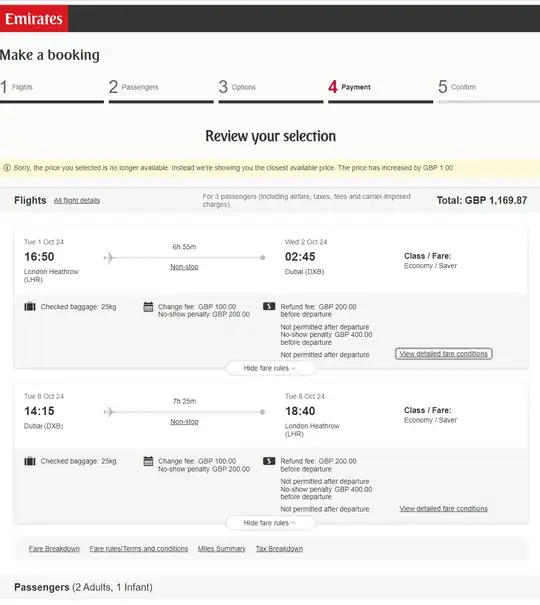
Task: Open Fare rules/Terms and conditions link
Action: [139, 549]
